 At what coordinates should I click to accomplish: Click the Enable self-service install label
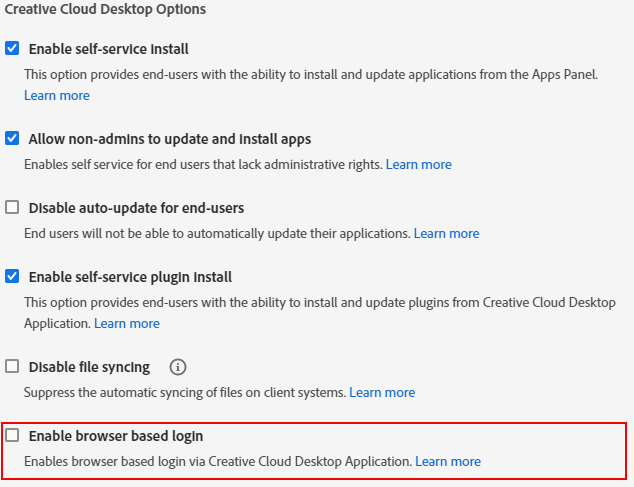108,49
